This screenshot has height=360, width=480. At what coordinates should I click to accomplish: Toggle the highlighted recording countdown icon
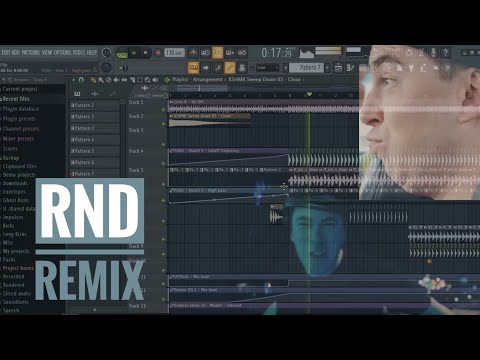pyautogui.click(x=217, y=53)
